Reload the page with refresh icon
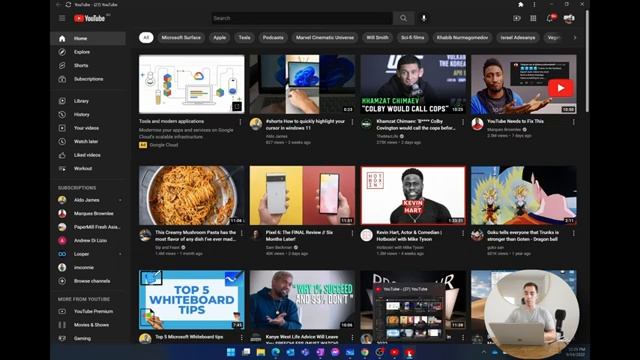Screen dimensions: 640x360 [x=69, y=4]
